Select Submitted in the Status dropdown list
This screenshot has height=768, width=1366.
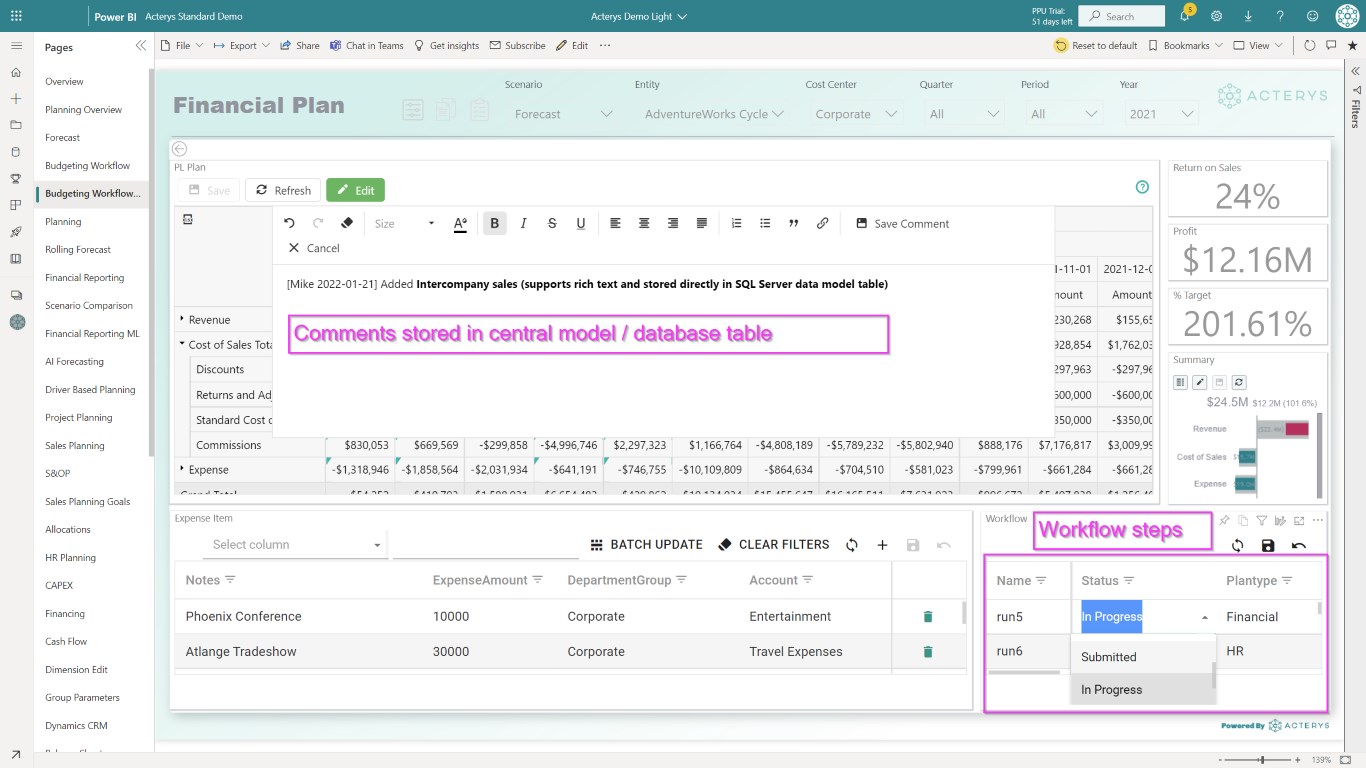pos(1142,657)
